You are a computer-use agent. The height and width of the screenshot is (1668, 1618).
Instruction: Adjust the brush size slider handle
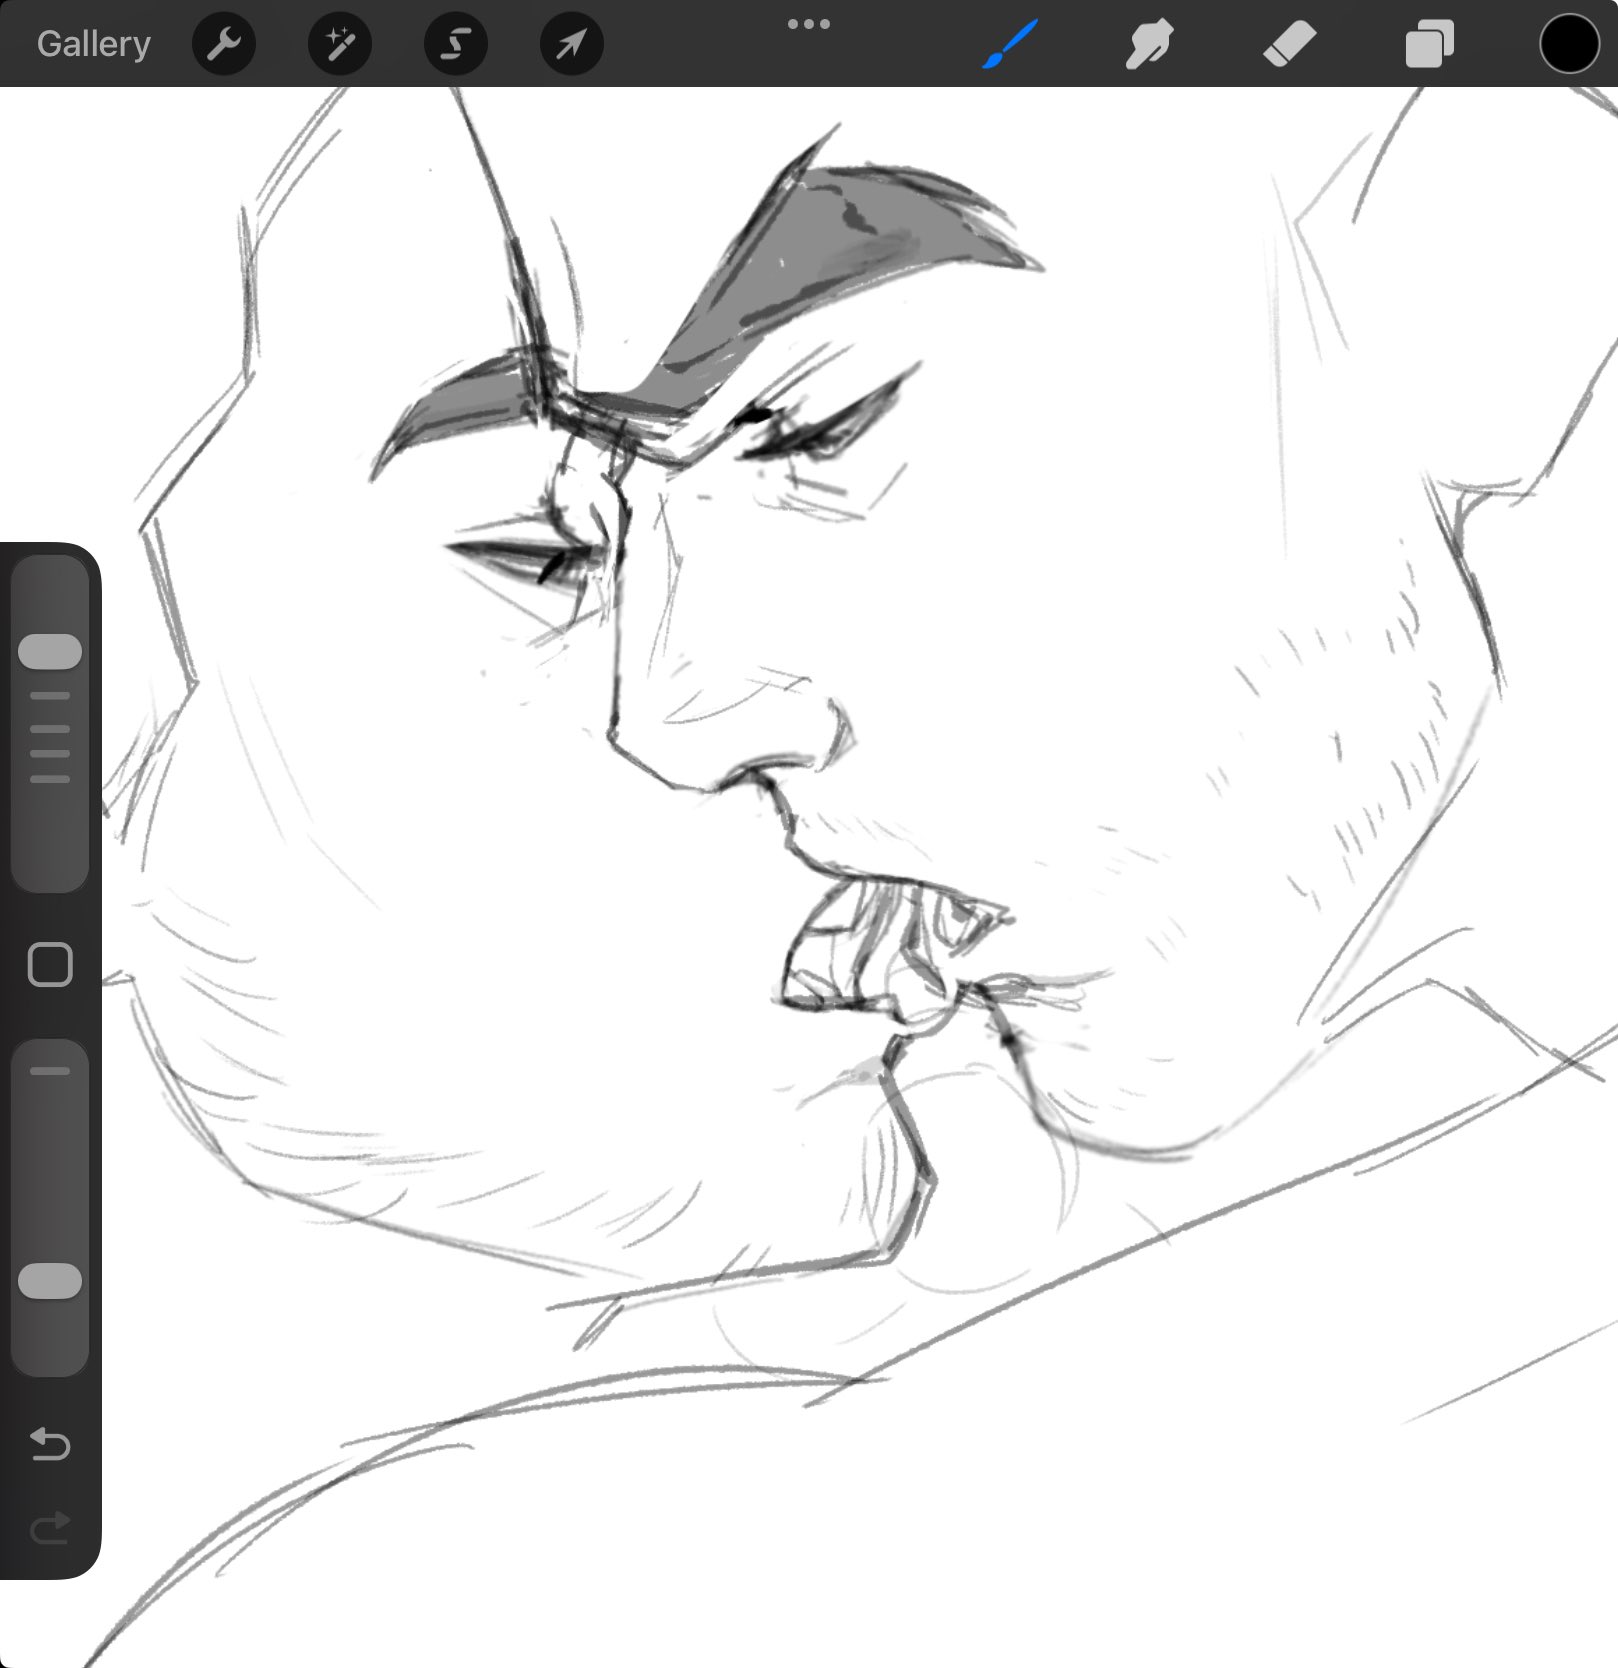(x=50, y=651)
